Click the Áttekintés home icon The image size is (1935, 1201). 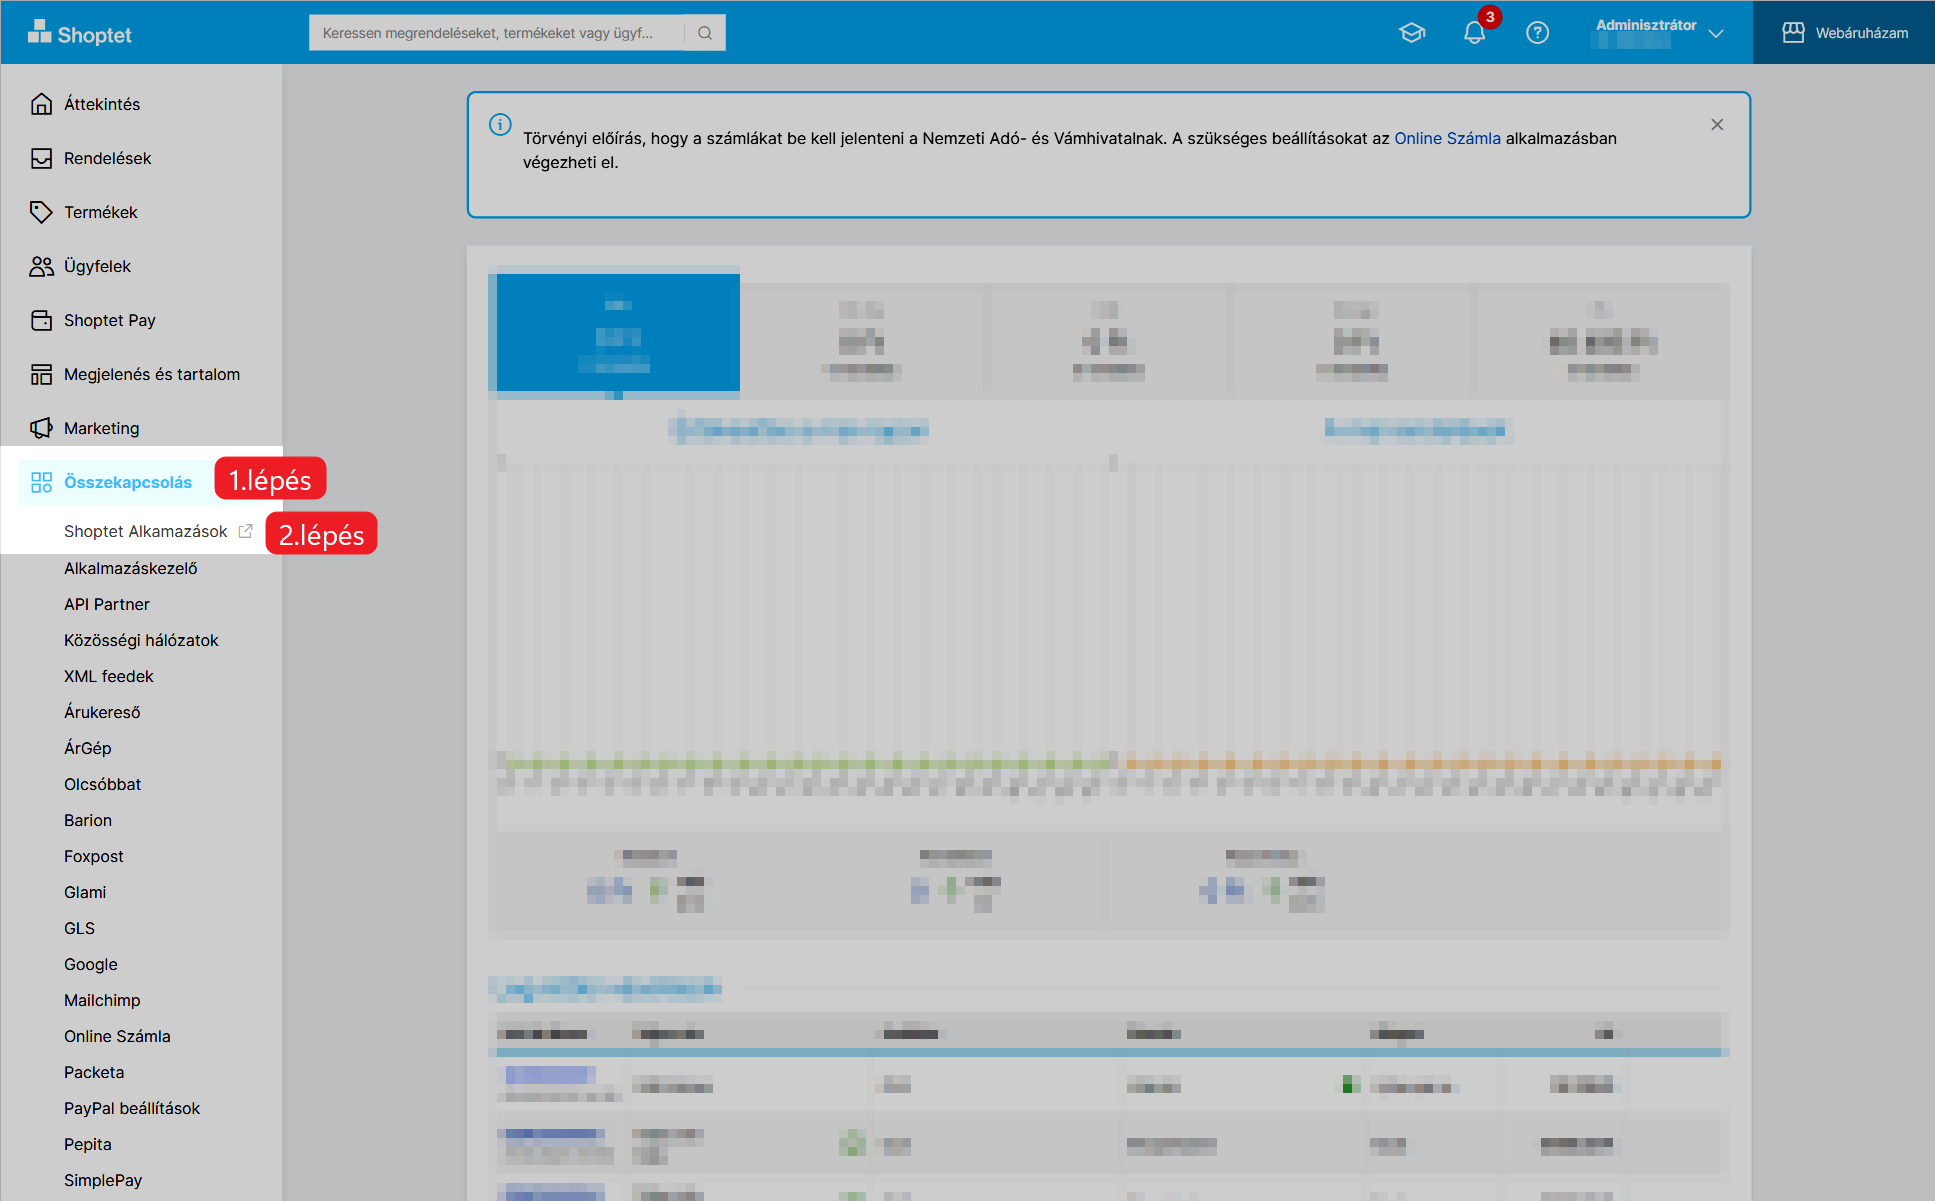(x=41, y=104)
